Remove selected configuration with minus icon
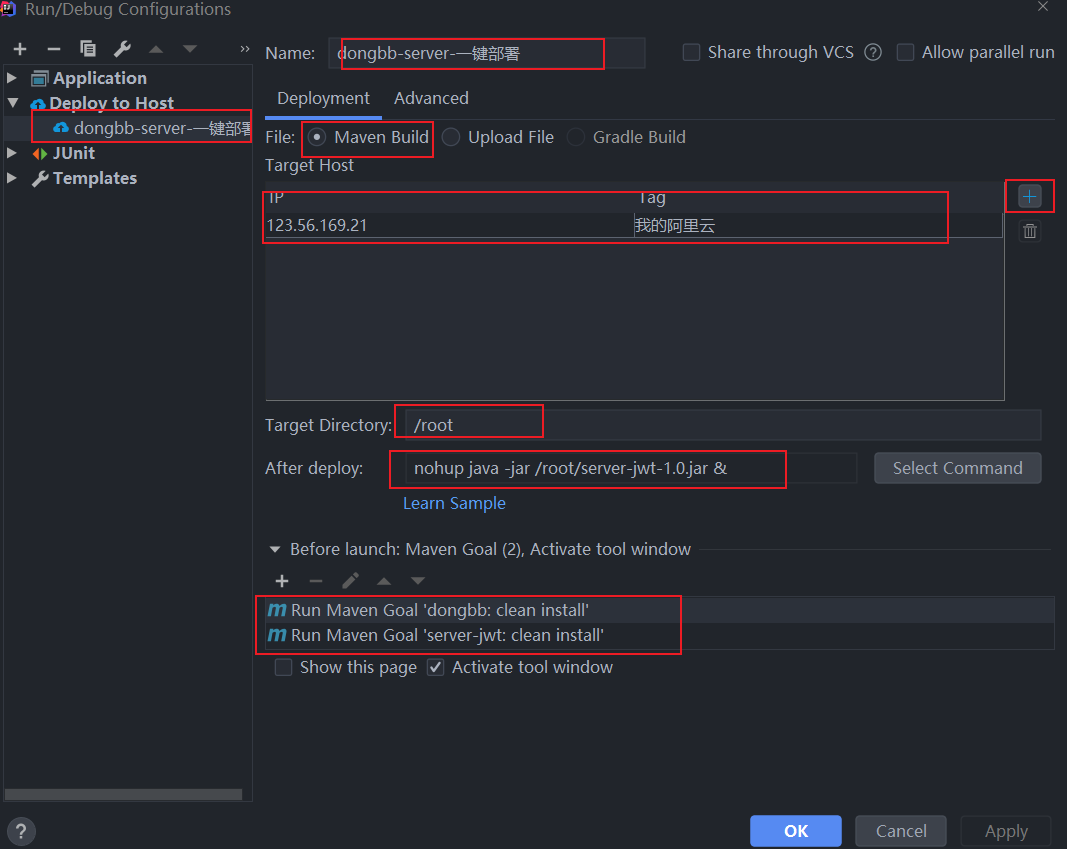This screenshot has height=849, width=1067. click(x=54, y=49)
